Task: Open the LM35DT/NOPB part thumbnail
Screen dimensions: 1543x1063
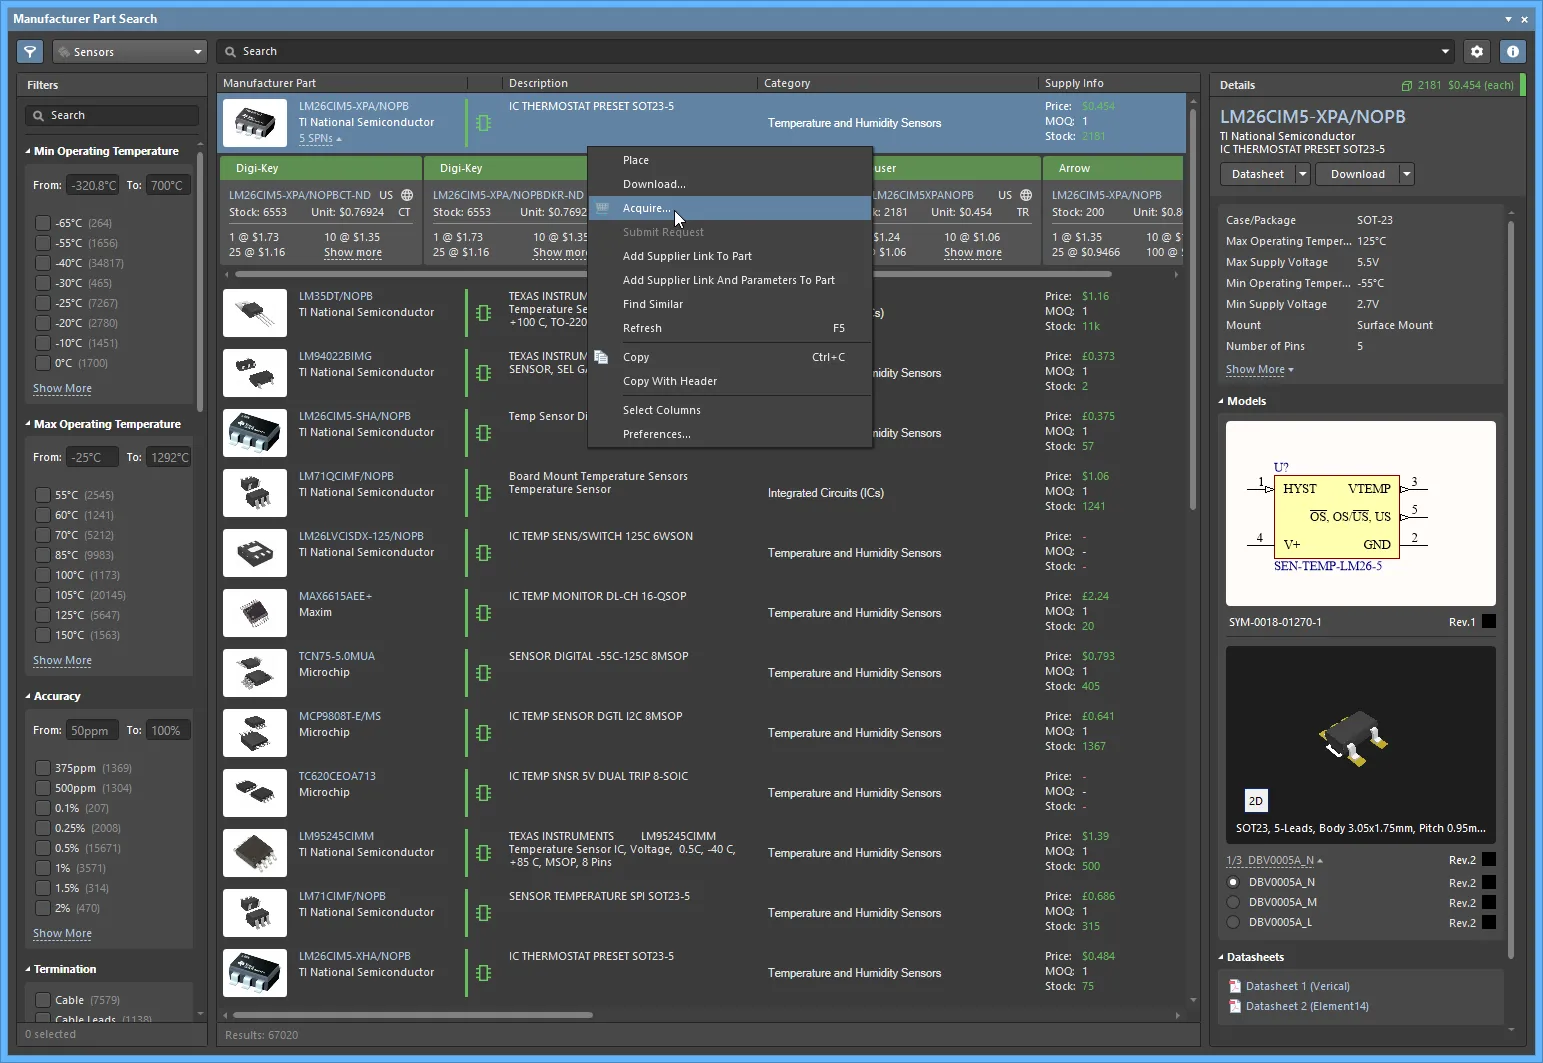Action: (255, 313)
